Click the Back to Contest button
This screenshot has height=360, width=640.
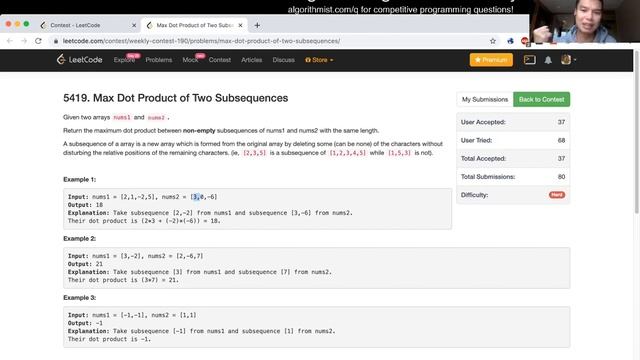pos(541,99)
